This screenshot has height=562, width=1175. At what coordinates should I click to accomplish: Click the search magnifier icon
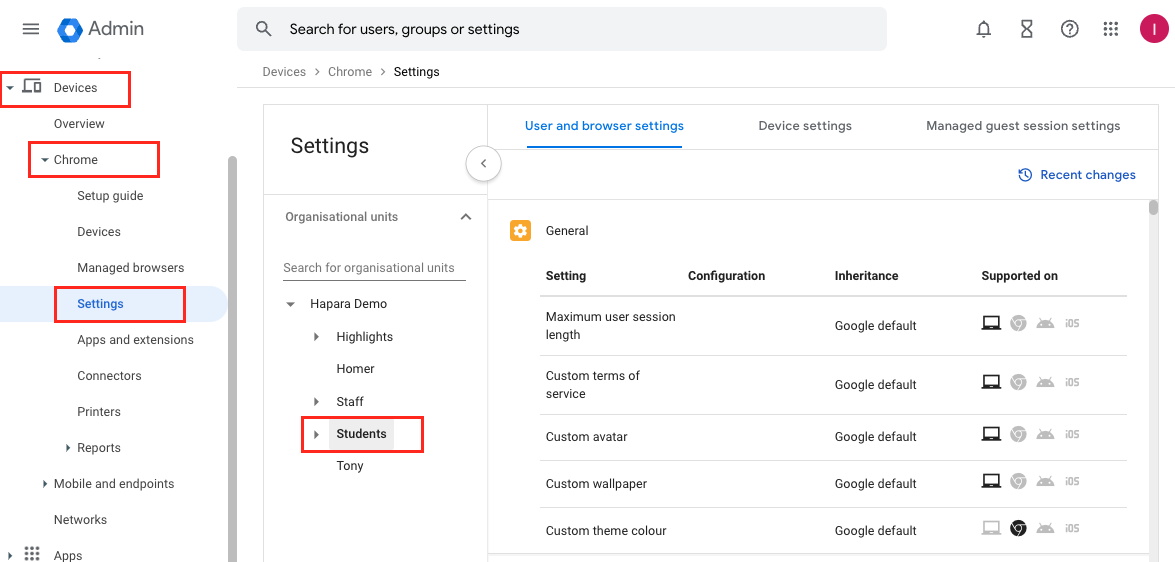coord(263,29)
